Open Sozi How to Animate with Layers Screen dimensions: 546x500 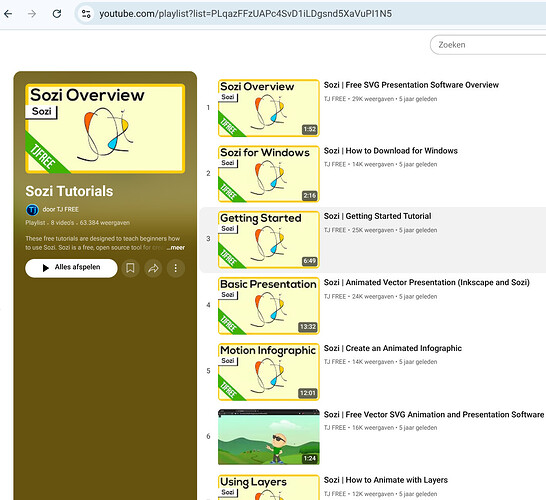coord(386,480)
